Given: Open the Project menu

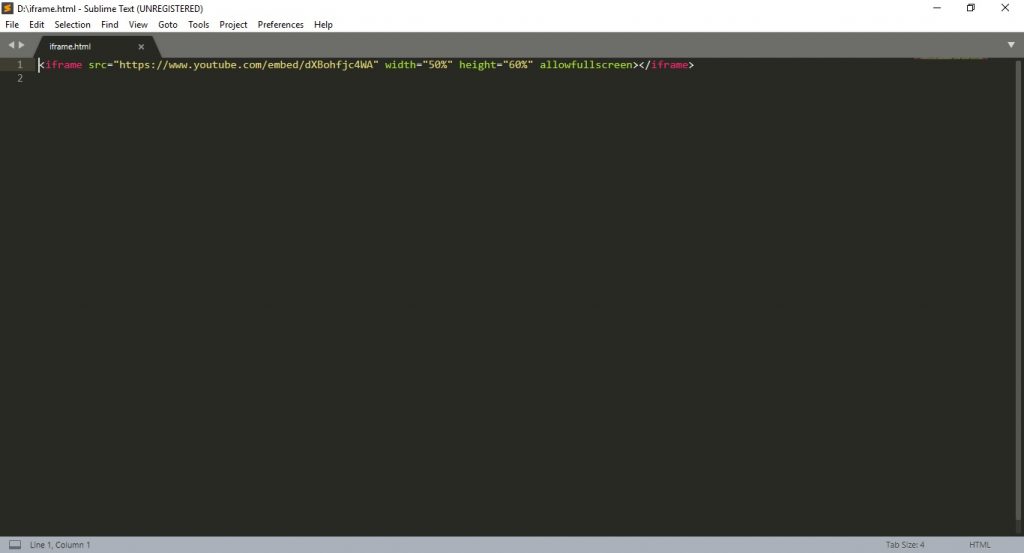Looking at the screenshot, I should pyautogui.click(x=233, y=25).
